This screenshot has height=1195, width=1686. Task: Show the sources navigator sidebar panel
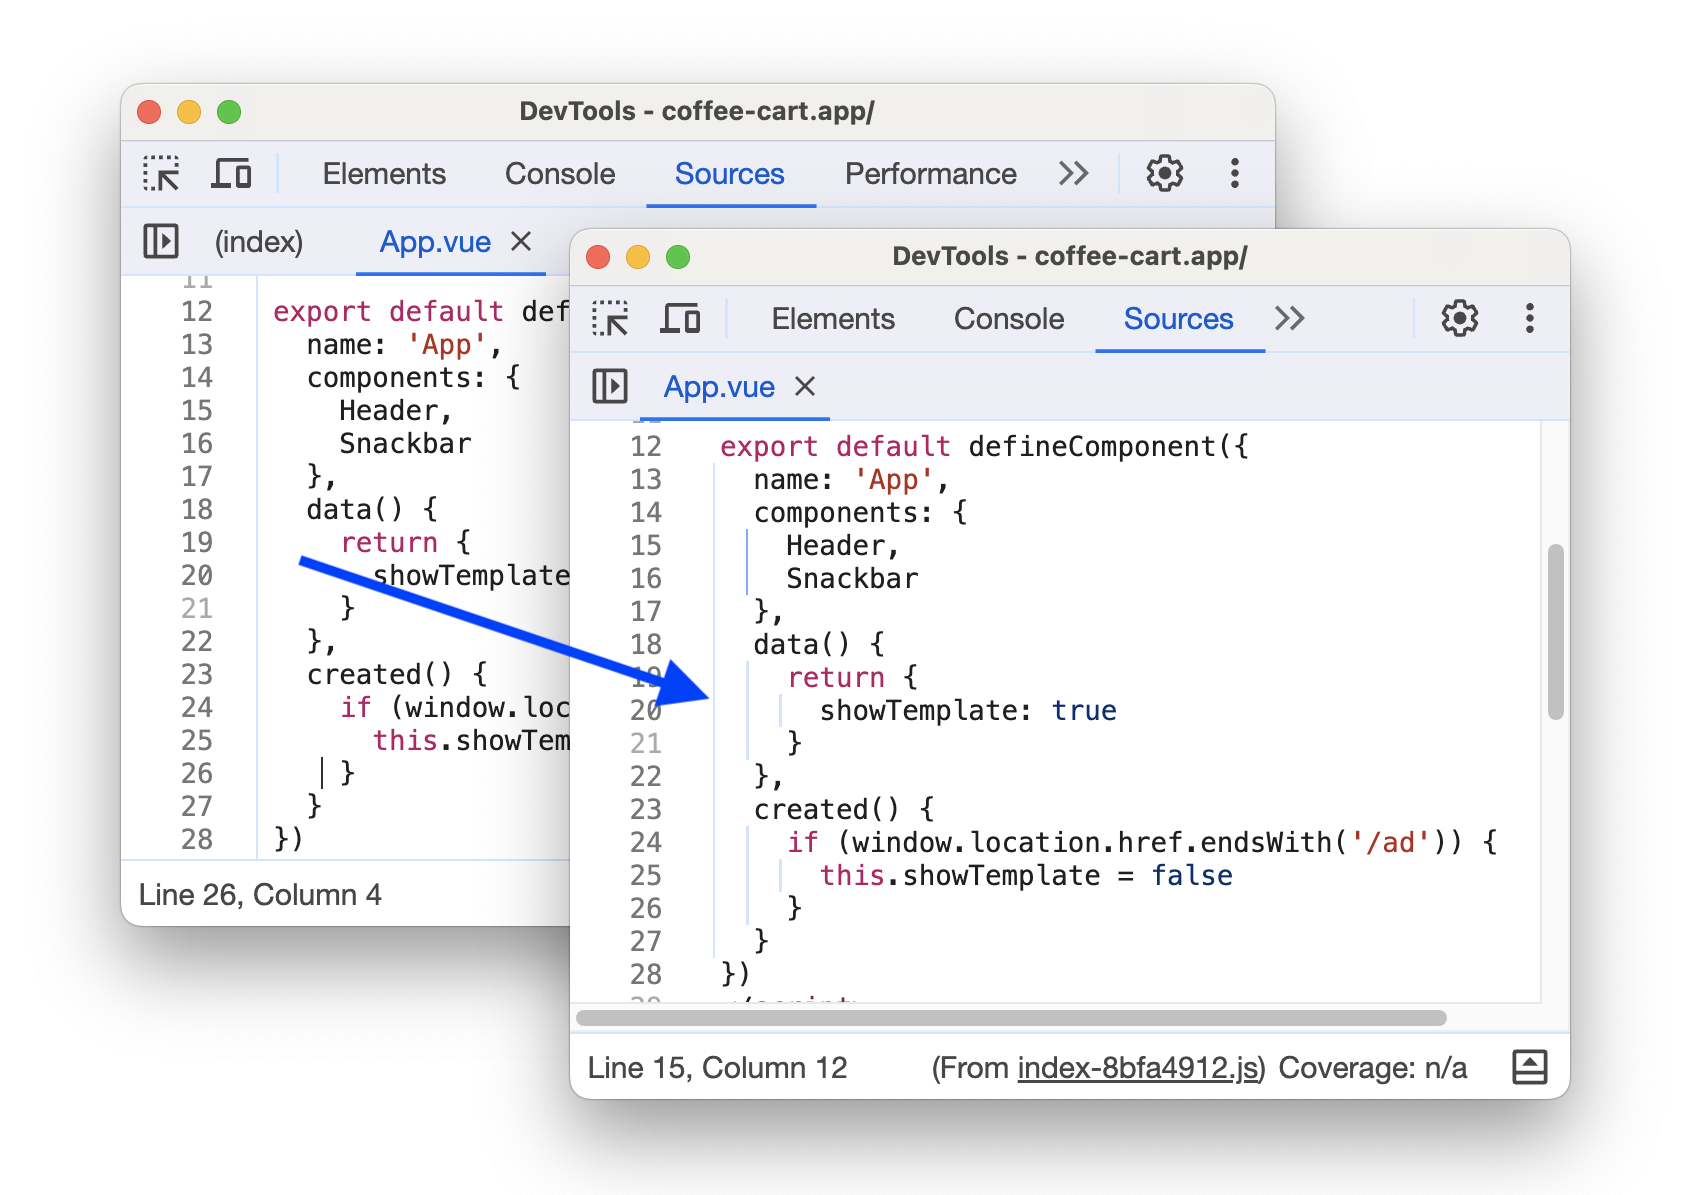click(608, 387)
